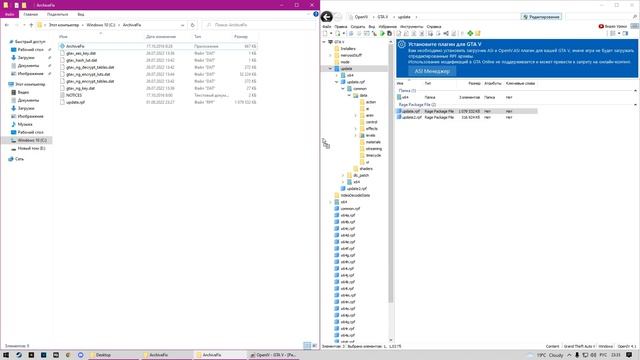Click the green play arrow toolbar icon

[x=382, y=33]
